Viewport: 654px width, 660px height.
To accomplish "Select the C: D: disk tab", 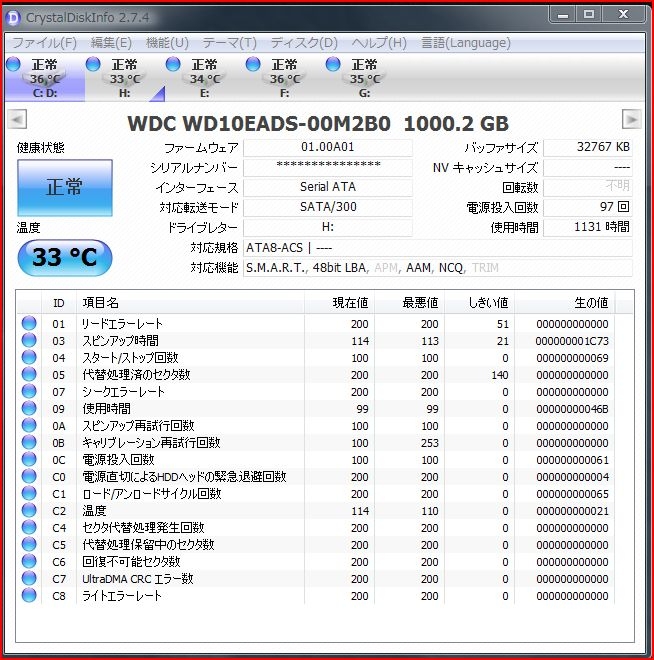I will (x=45, y=78).
